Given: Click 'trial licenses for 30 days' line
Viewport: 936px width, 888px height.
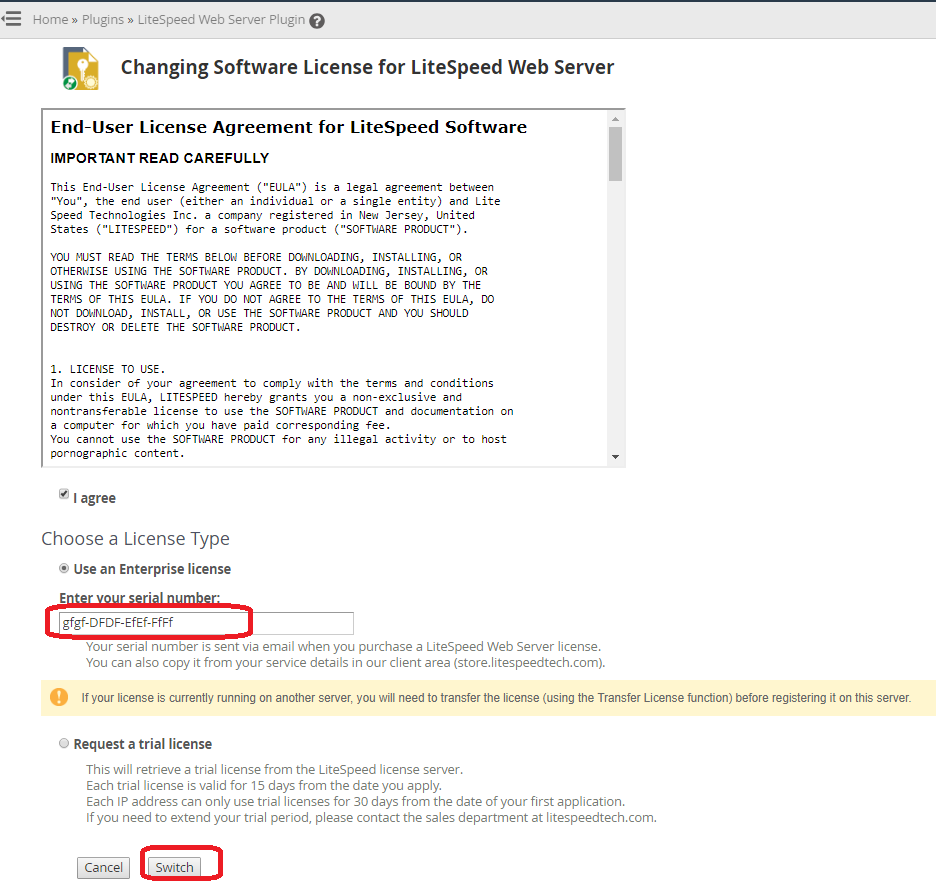Looking at the screenshot, I should pos(355,801).
